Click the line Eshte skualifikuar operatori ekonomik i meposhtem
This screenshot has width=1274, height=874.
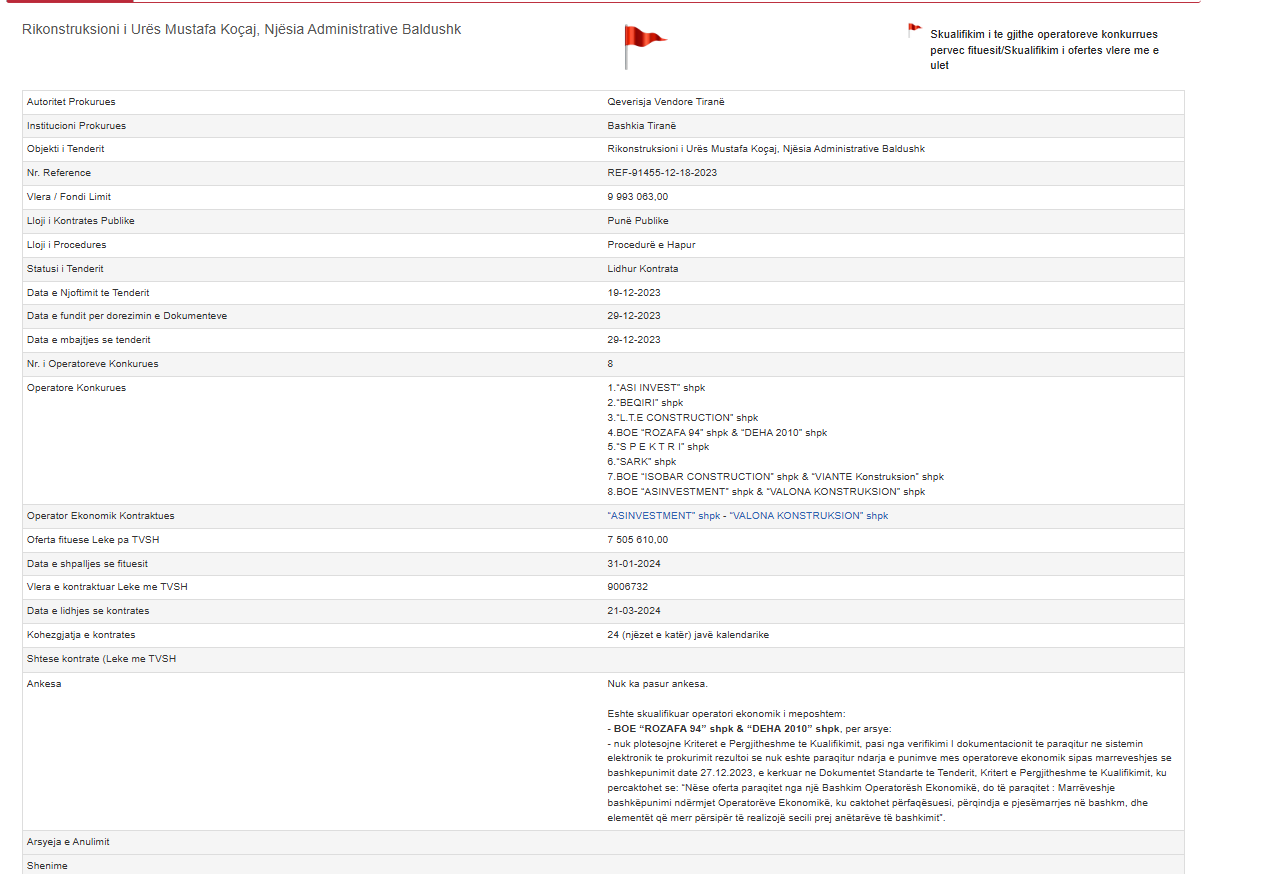click(x=726, y=714)
